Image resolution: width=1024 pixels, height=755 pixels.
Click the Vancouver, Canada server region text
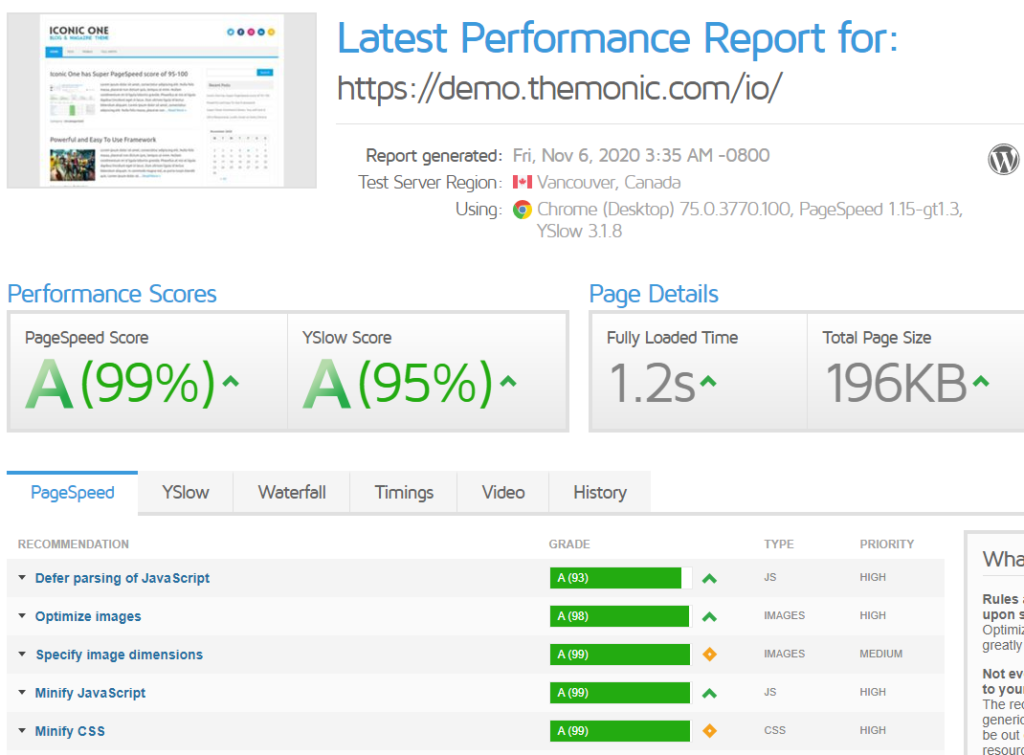(x=609, y=182)
